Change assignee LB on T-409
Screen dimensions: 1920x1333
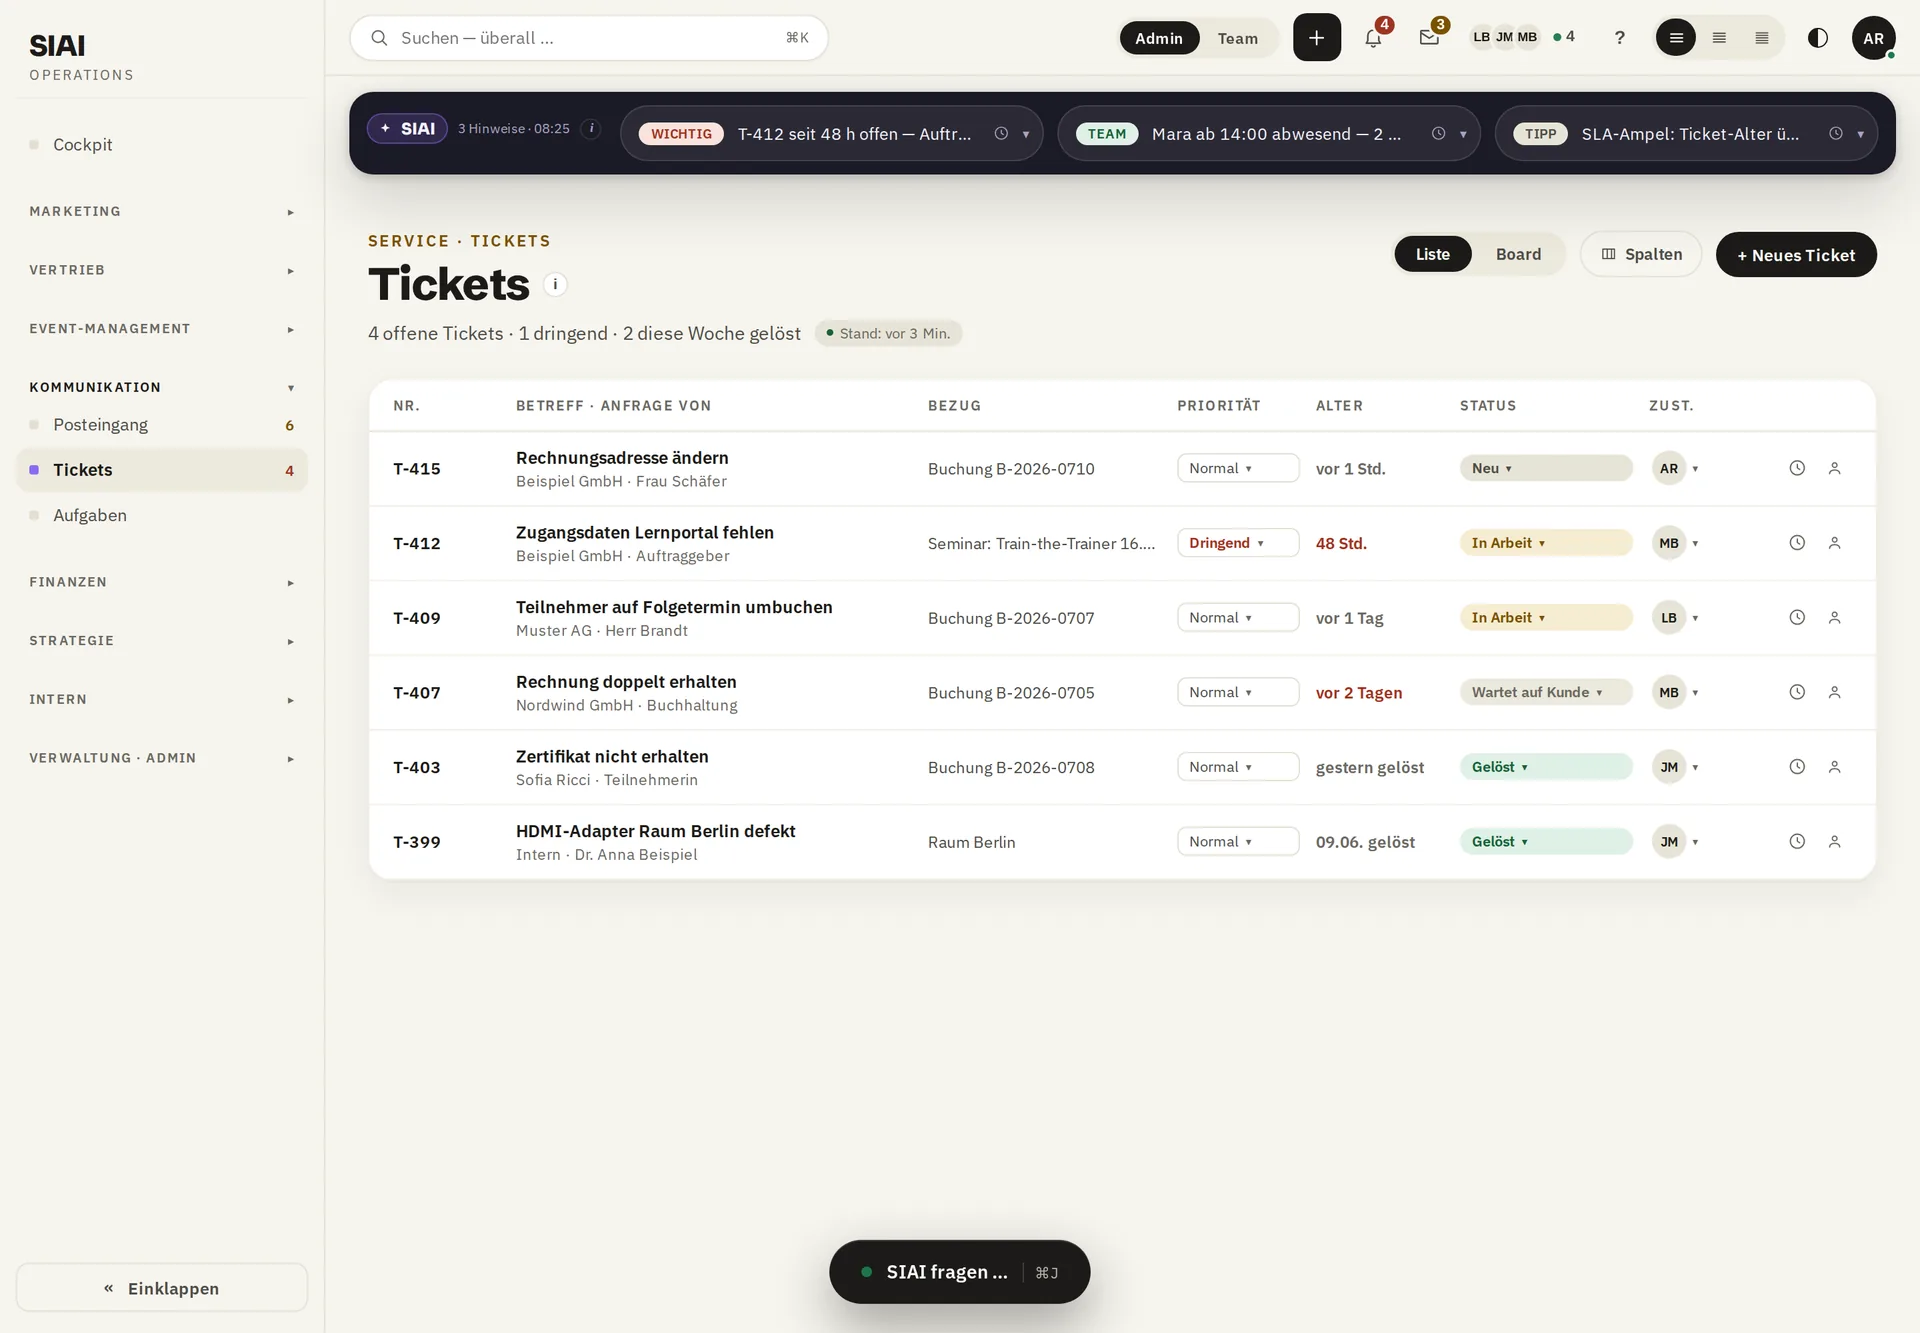[x=1676, y=618]
